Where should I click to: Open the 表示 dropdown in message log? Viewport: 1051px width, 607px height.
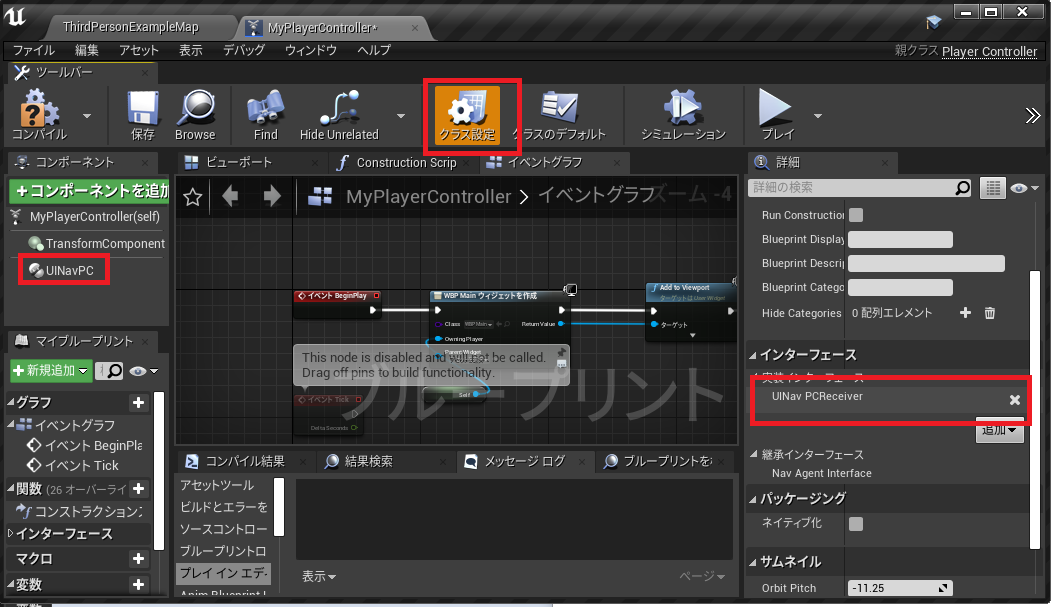[x=318, y=576]
